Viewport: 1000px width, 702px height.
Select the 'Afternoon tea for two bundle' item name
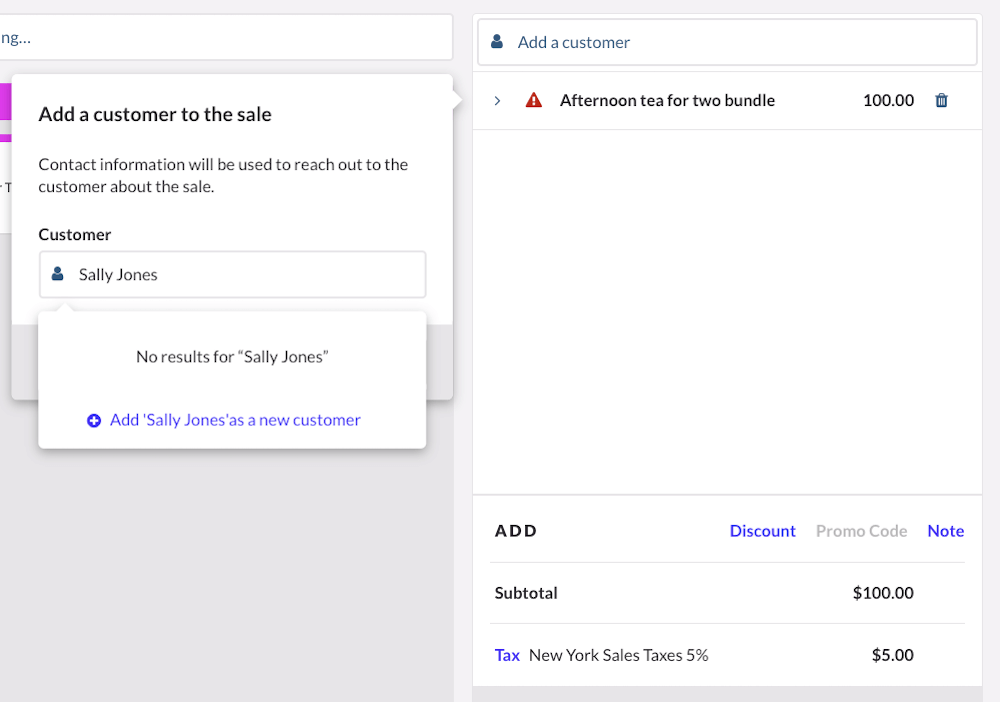(667, 100)
